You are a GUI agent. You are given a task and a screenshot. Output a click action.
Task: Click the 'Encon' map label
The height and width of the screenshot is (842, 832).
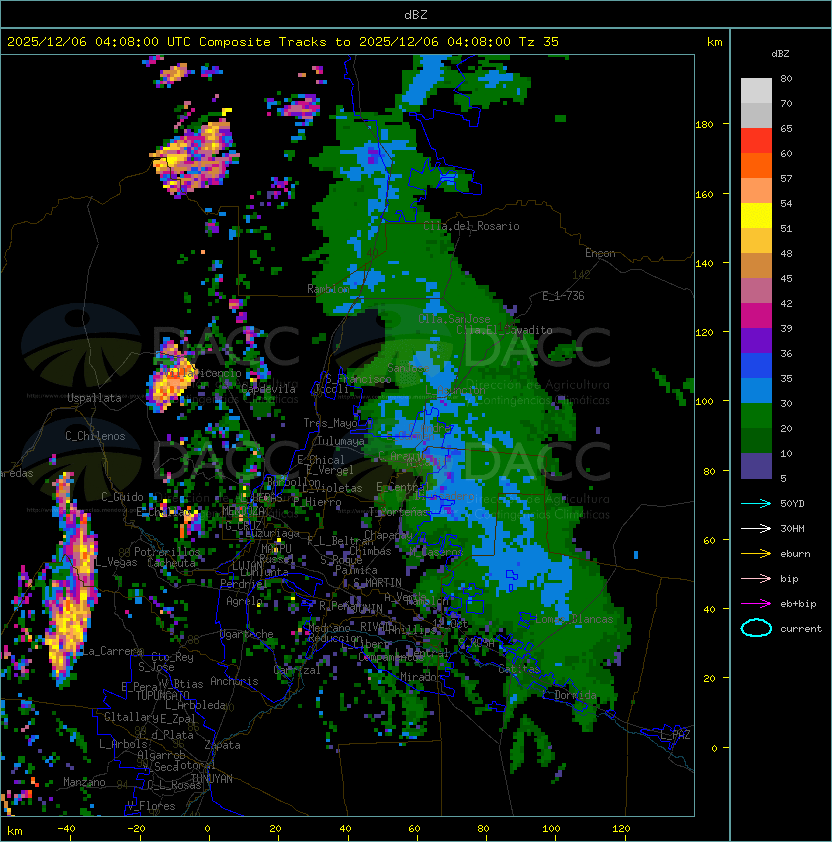[600, 253]
